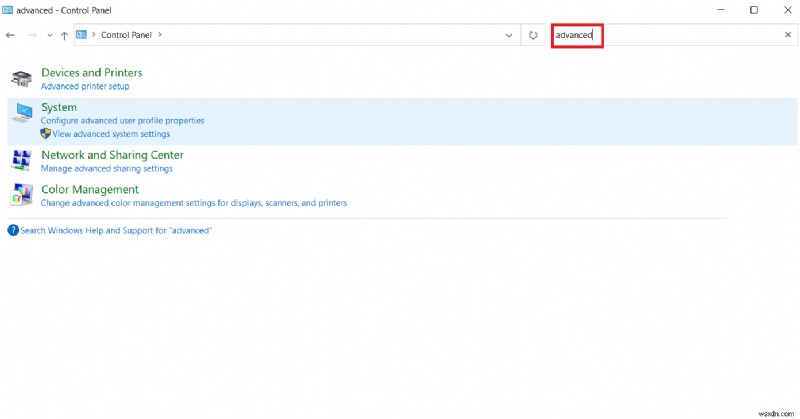Search Windows Help and Support for "advanced"
This screenshot has height=419, width=800.
click(116, 231)
